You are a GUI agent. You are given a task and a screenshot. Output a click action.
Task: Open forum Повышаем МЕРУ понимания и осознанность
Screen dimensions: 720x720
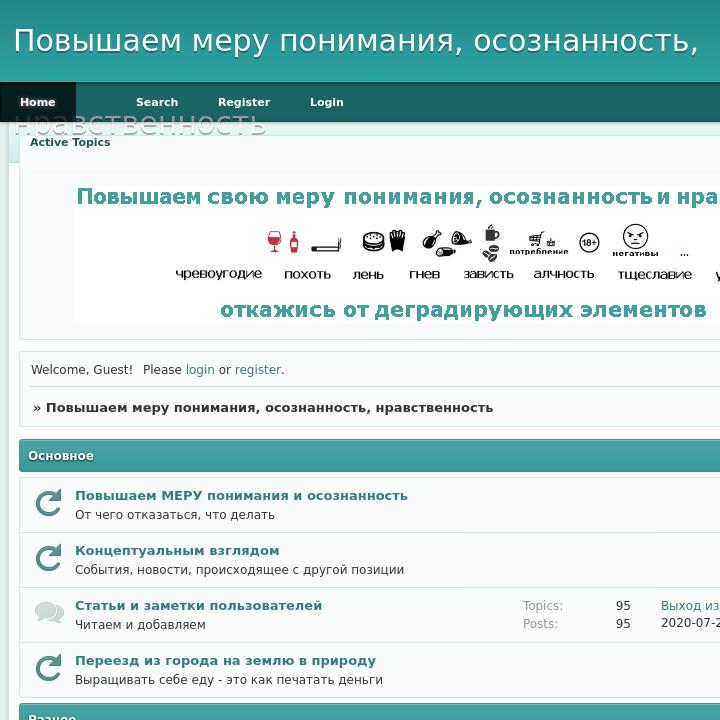coord(241,495)
